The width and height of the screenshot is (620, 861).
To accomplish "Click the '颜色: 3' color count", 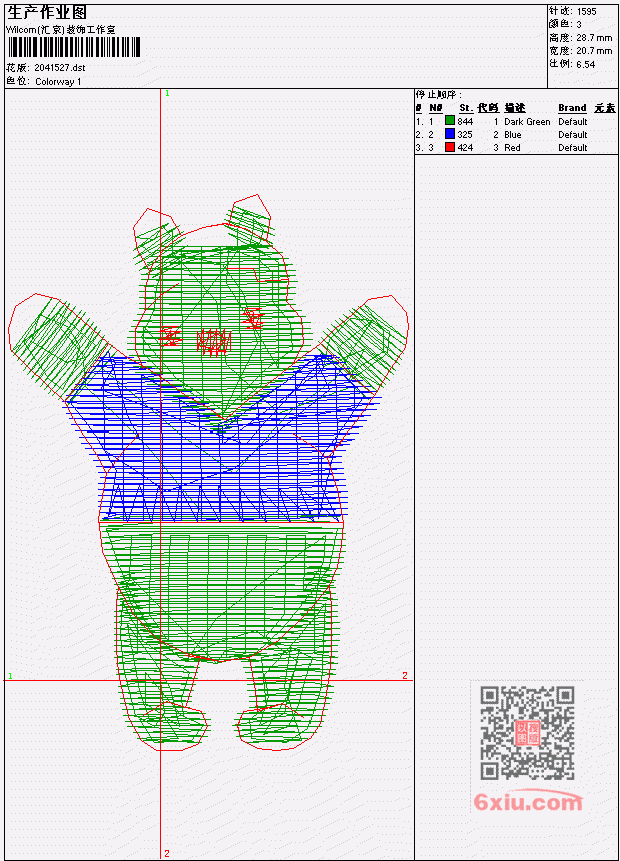I will pos(565,24).
